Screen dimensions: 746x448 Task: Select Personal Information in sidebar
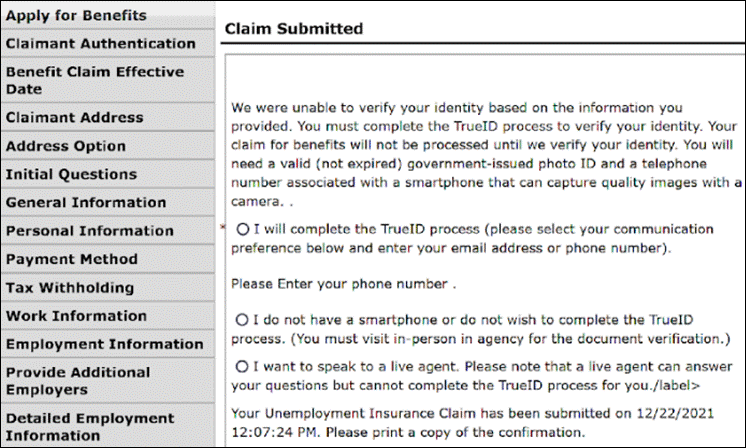tap(90, 231)
